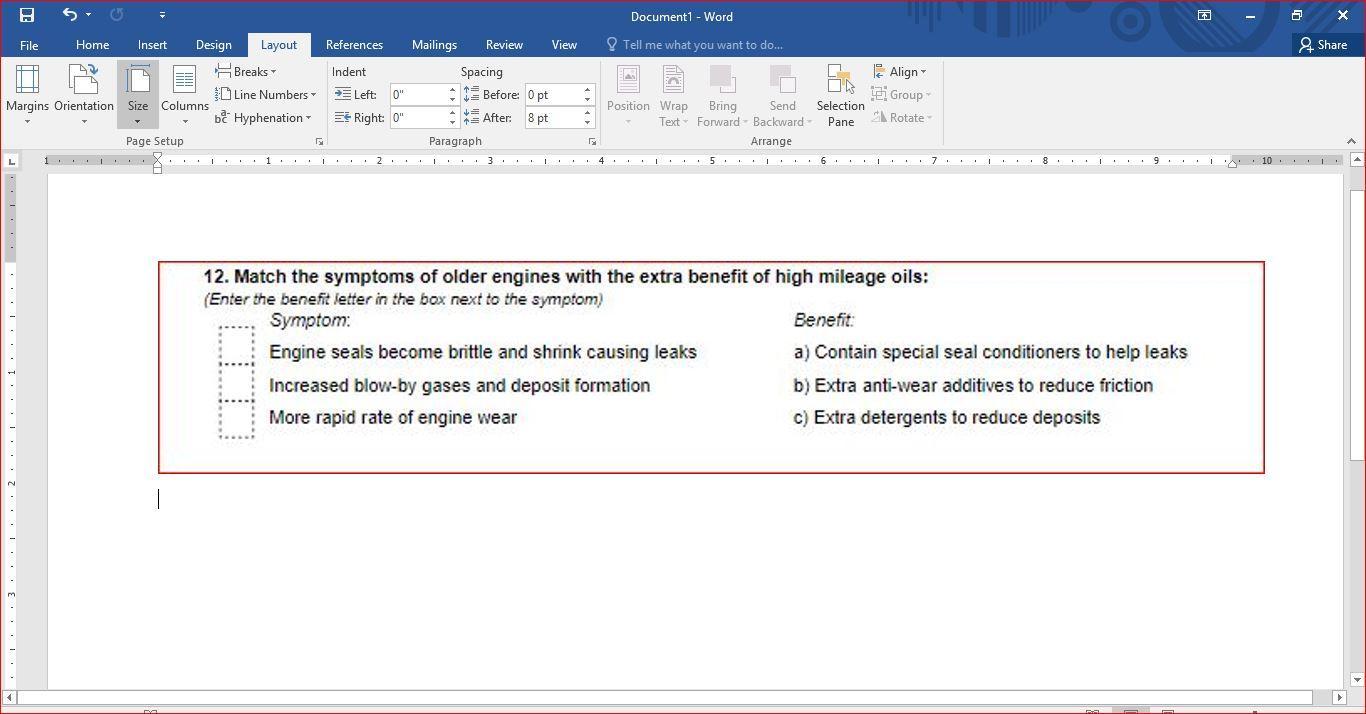
Task: Click the vertical scrollbar down arrow
Action: 1357,680
